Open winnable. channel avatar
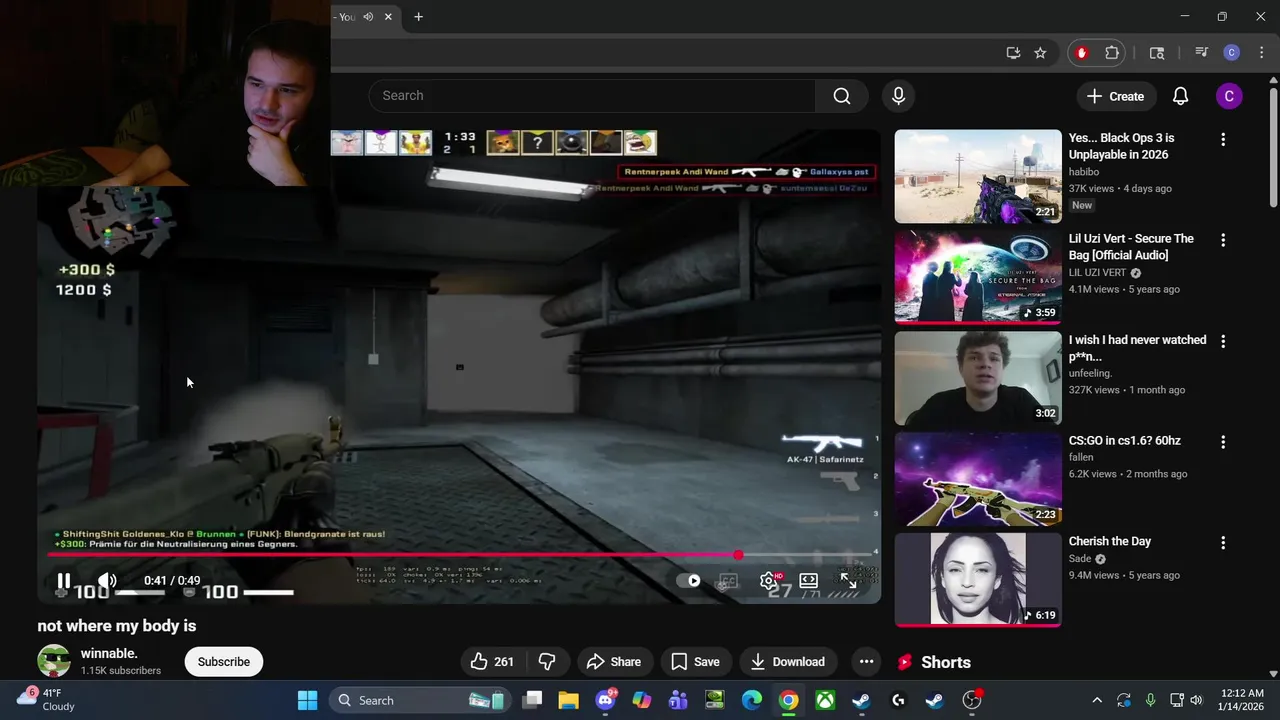1280x720 pixels. 54,661
